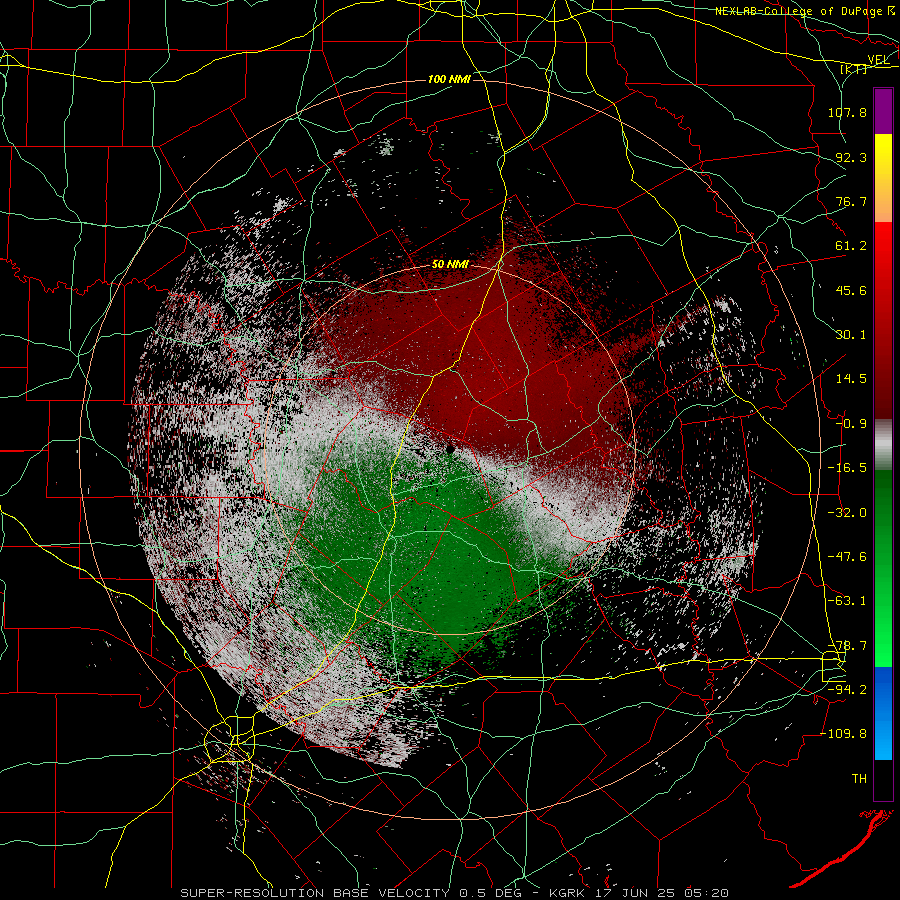Click the 92.3 velocity scale value
This screenshot has width=900, height=900.
click(x=851, y=157)
